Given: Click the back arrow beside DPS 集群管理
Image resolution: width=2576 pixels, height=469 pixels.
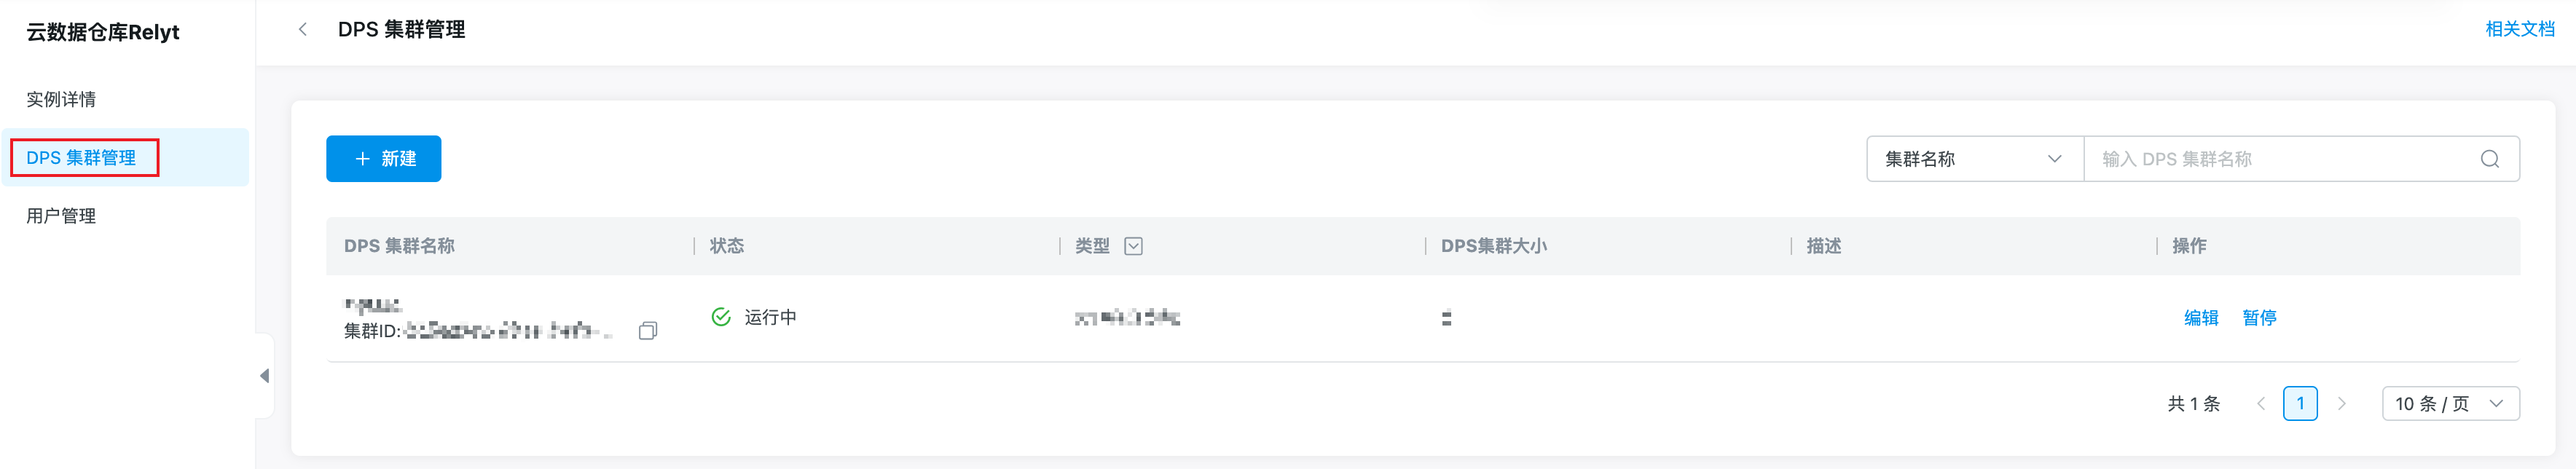Looking at the screenshot, I should (302, 29).
